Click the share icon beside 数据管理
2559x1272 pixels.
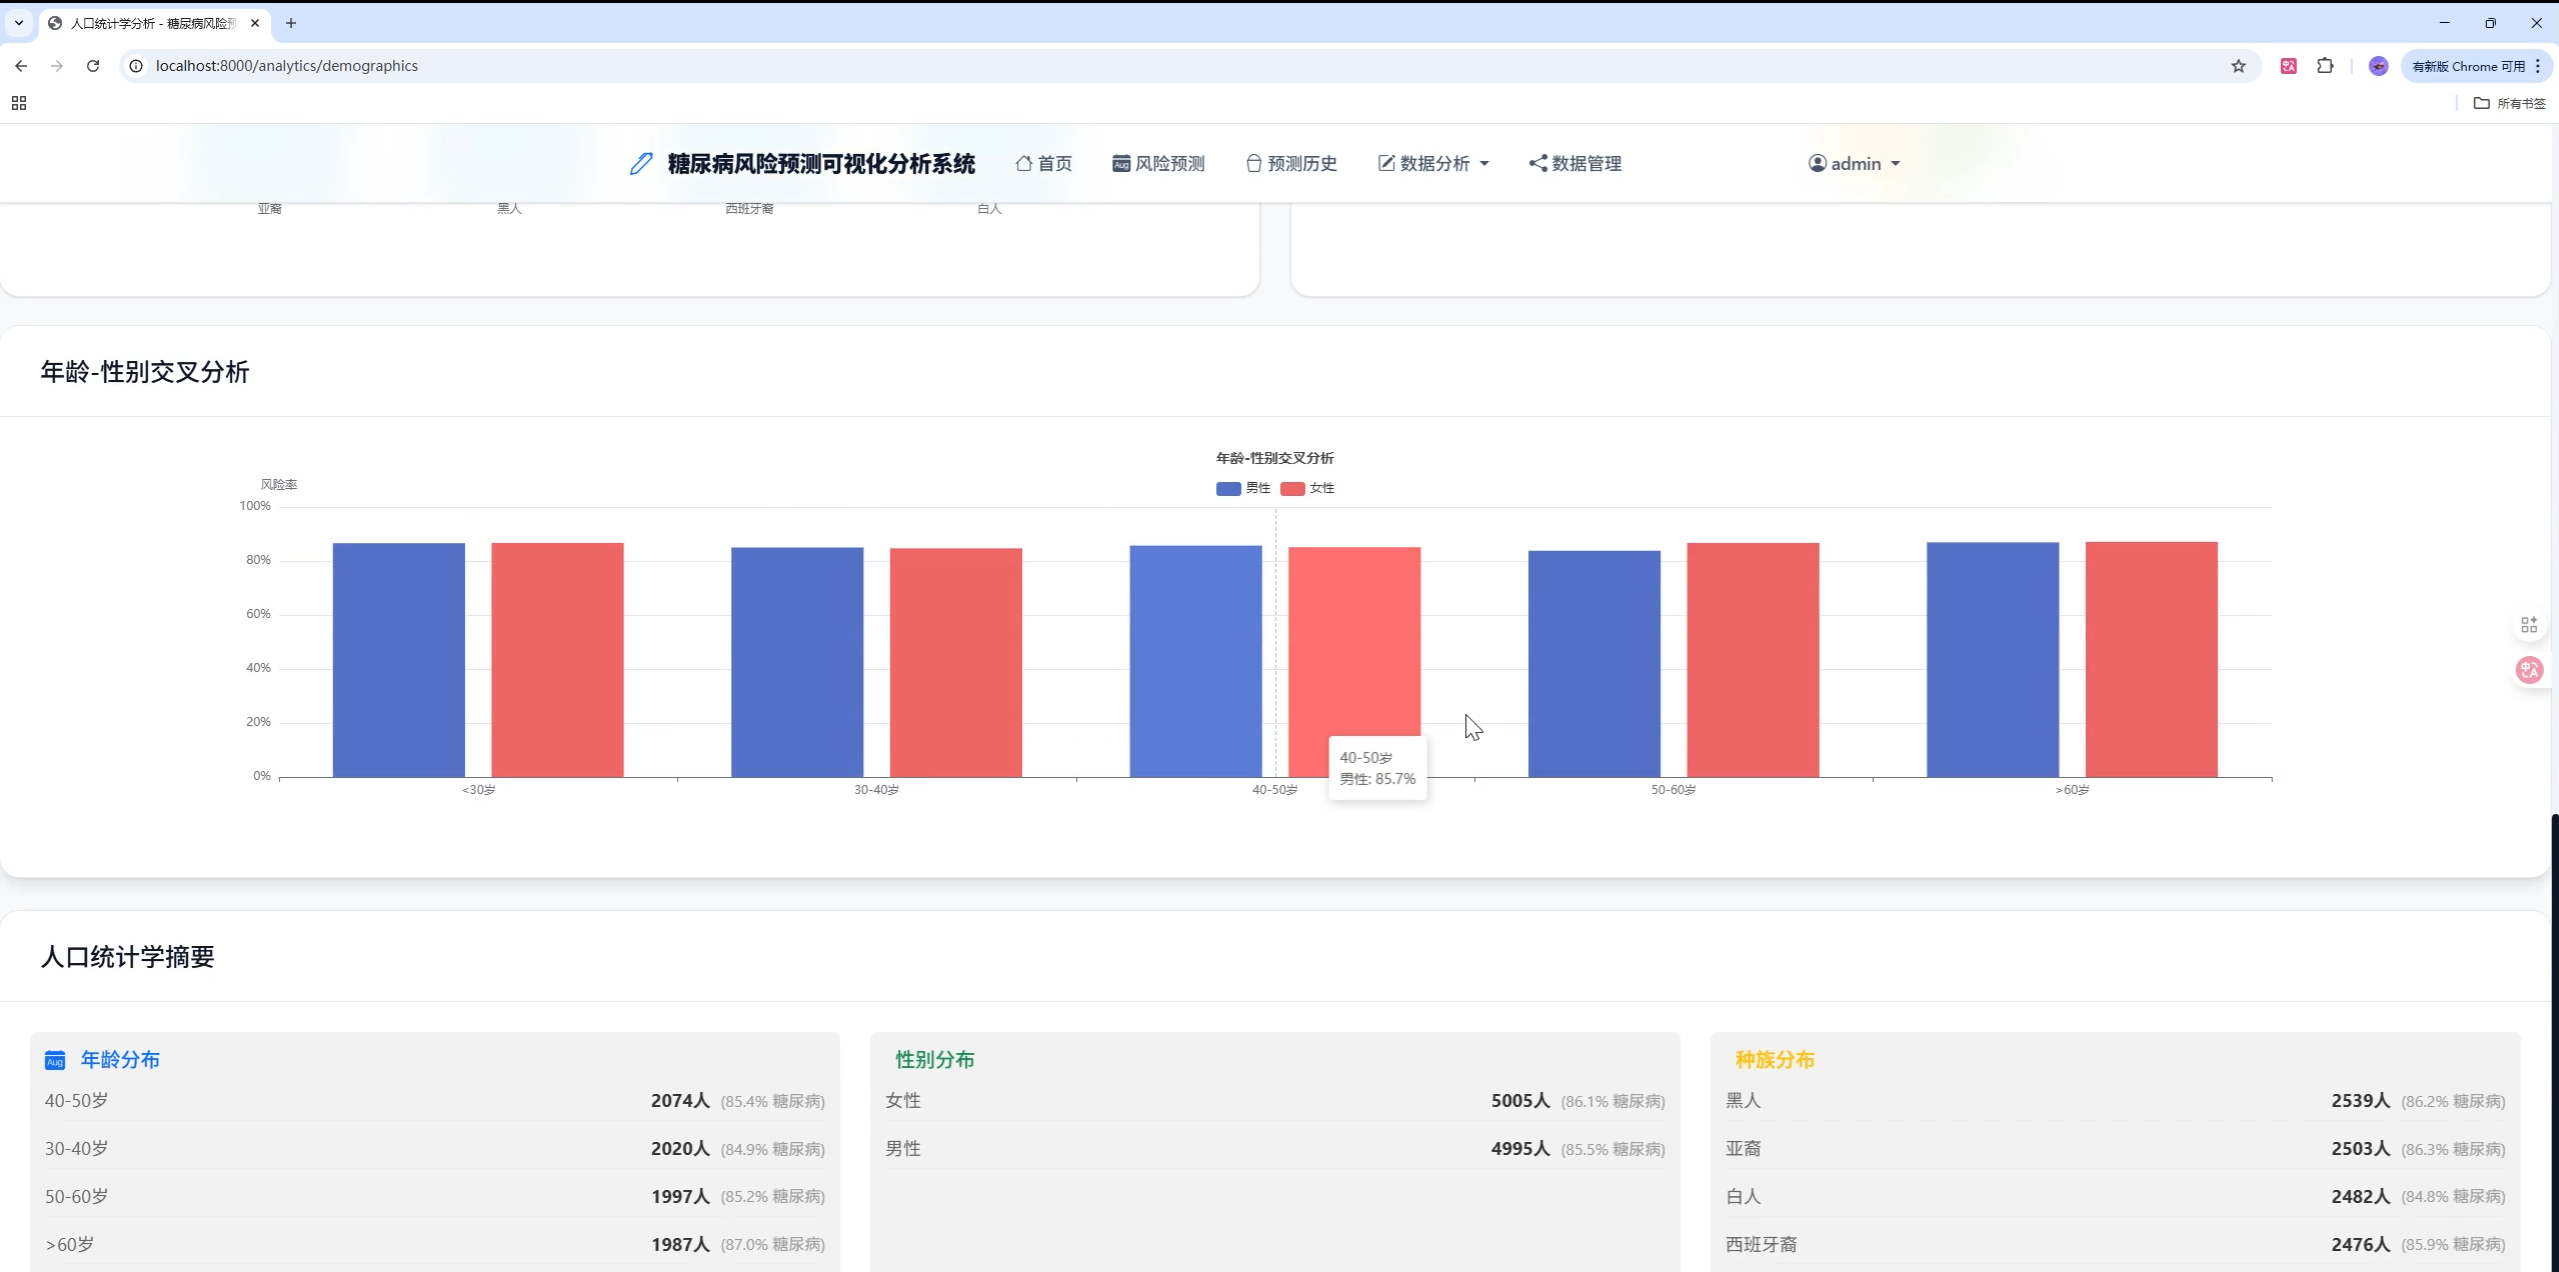[x=1537, y=163]
